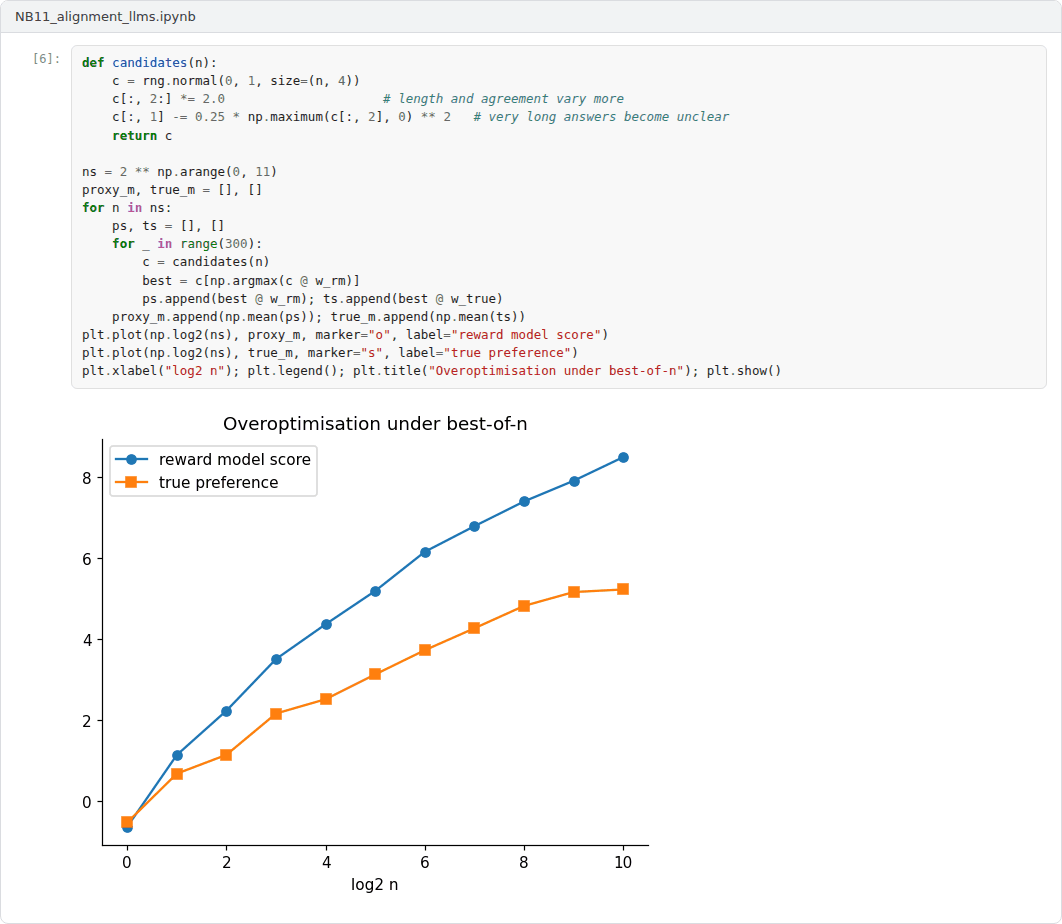Click the 'for _ in range(300):' line

187,243
